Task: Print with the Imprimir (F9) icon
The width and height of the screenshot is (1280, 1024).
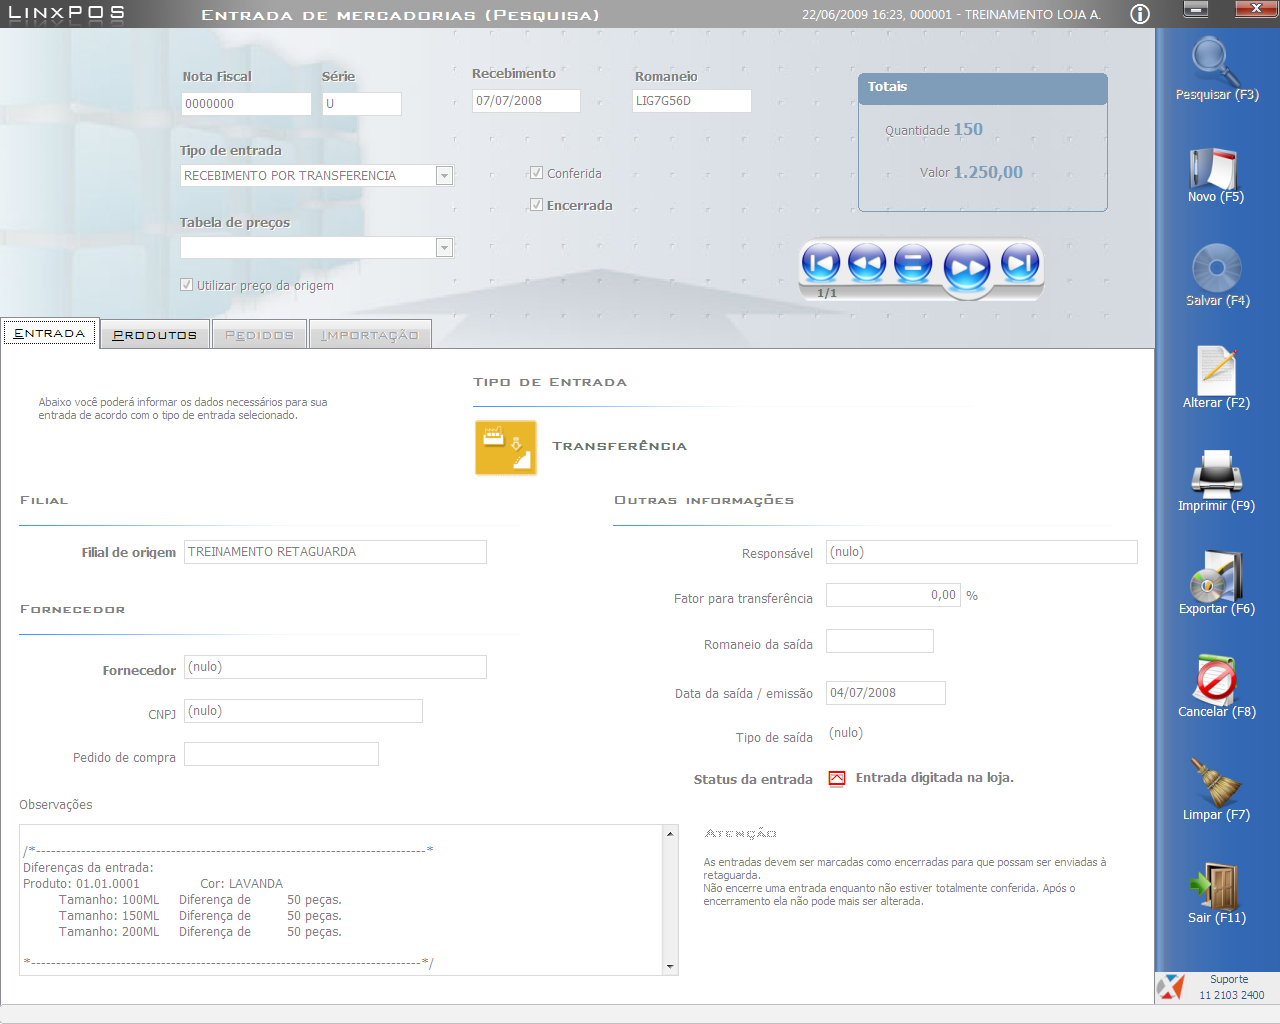Action: coord(1216,473)
